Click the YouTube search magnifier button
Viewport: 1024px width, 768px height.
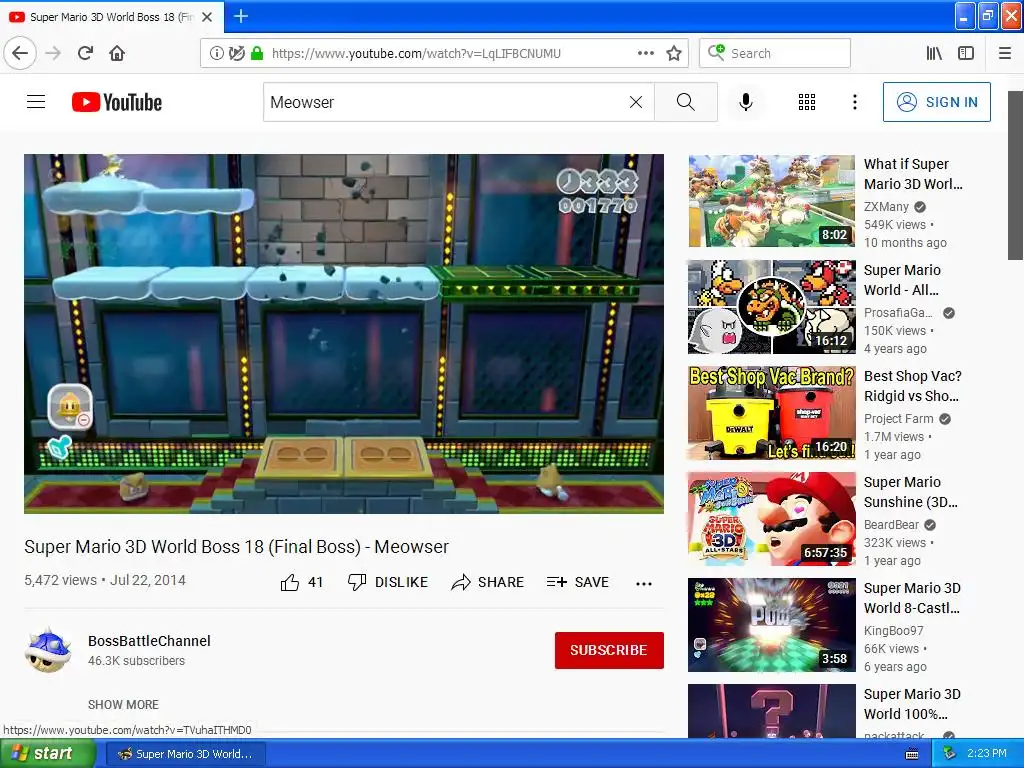[686, 102]
